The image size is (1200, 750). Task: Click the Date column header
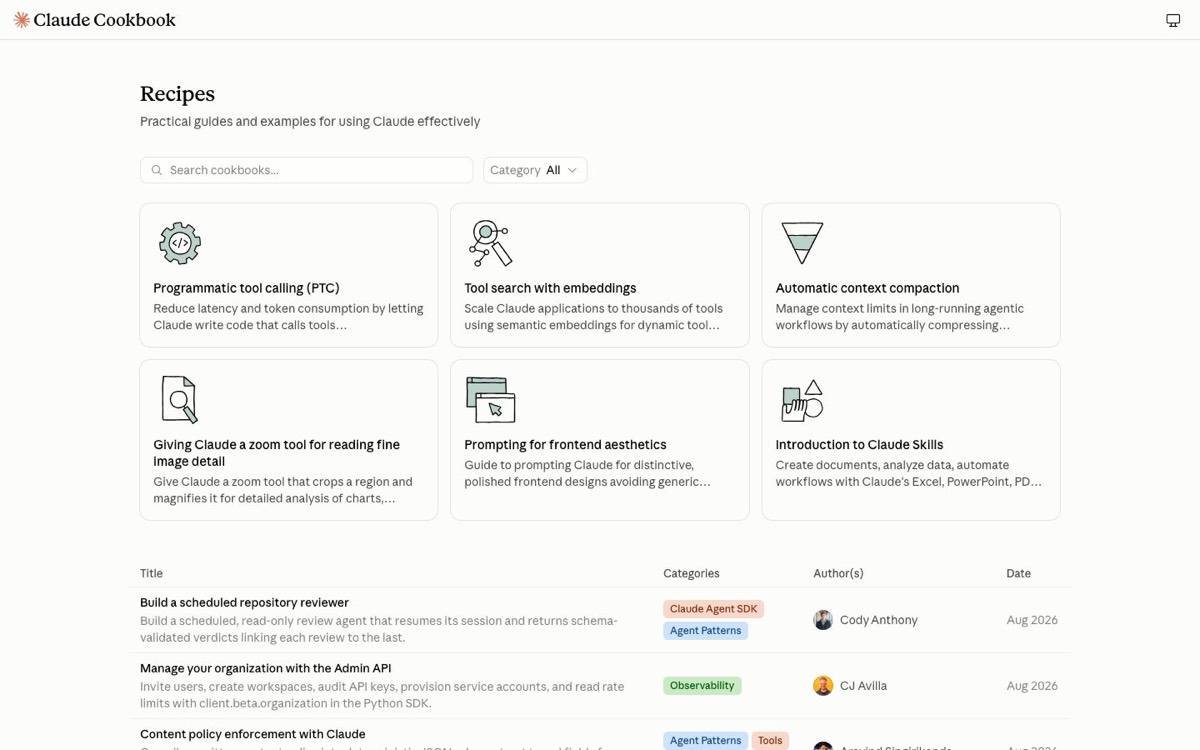(1018, 574)
